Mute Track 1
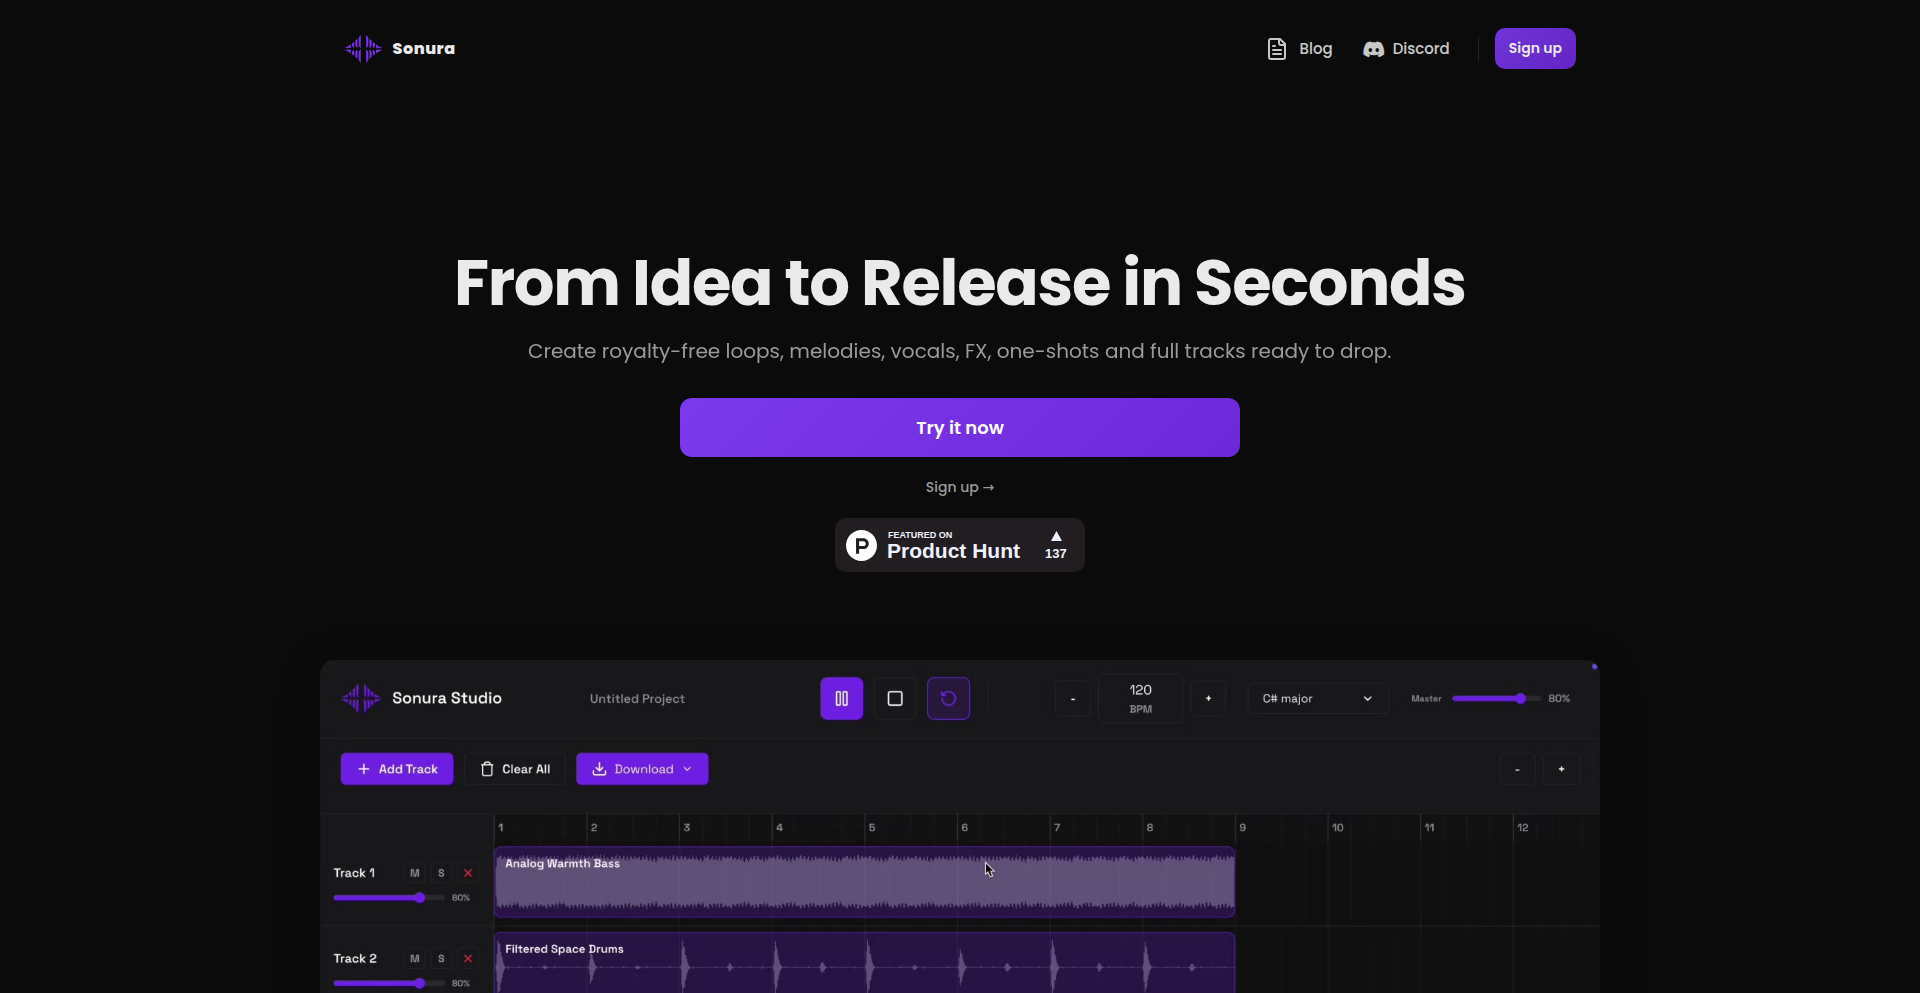Image resolution: width=1920 pixels, height=993 pixels. pyautogui.click(x=415, y=873)
